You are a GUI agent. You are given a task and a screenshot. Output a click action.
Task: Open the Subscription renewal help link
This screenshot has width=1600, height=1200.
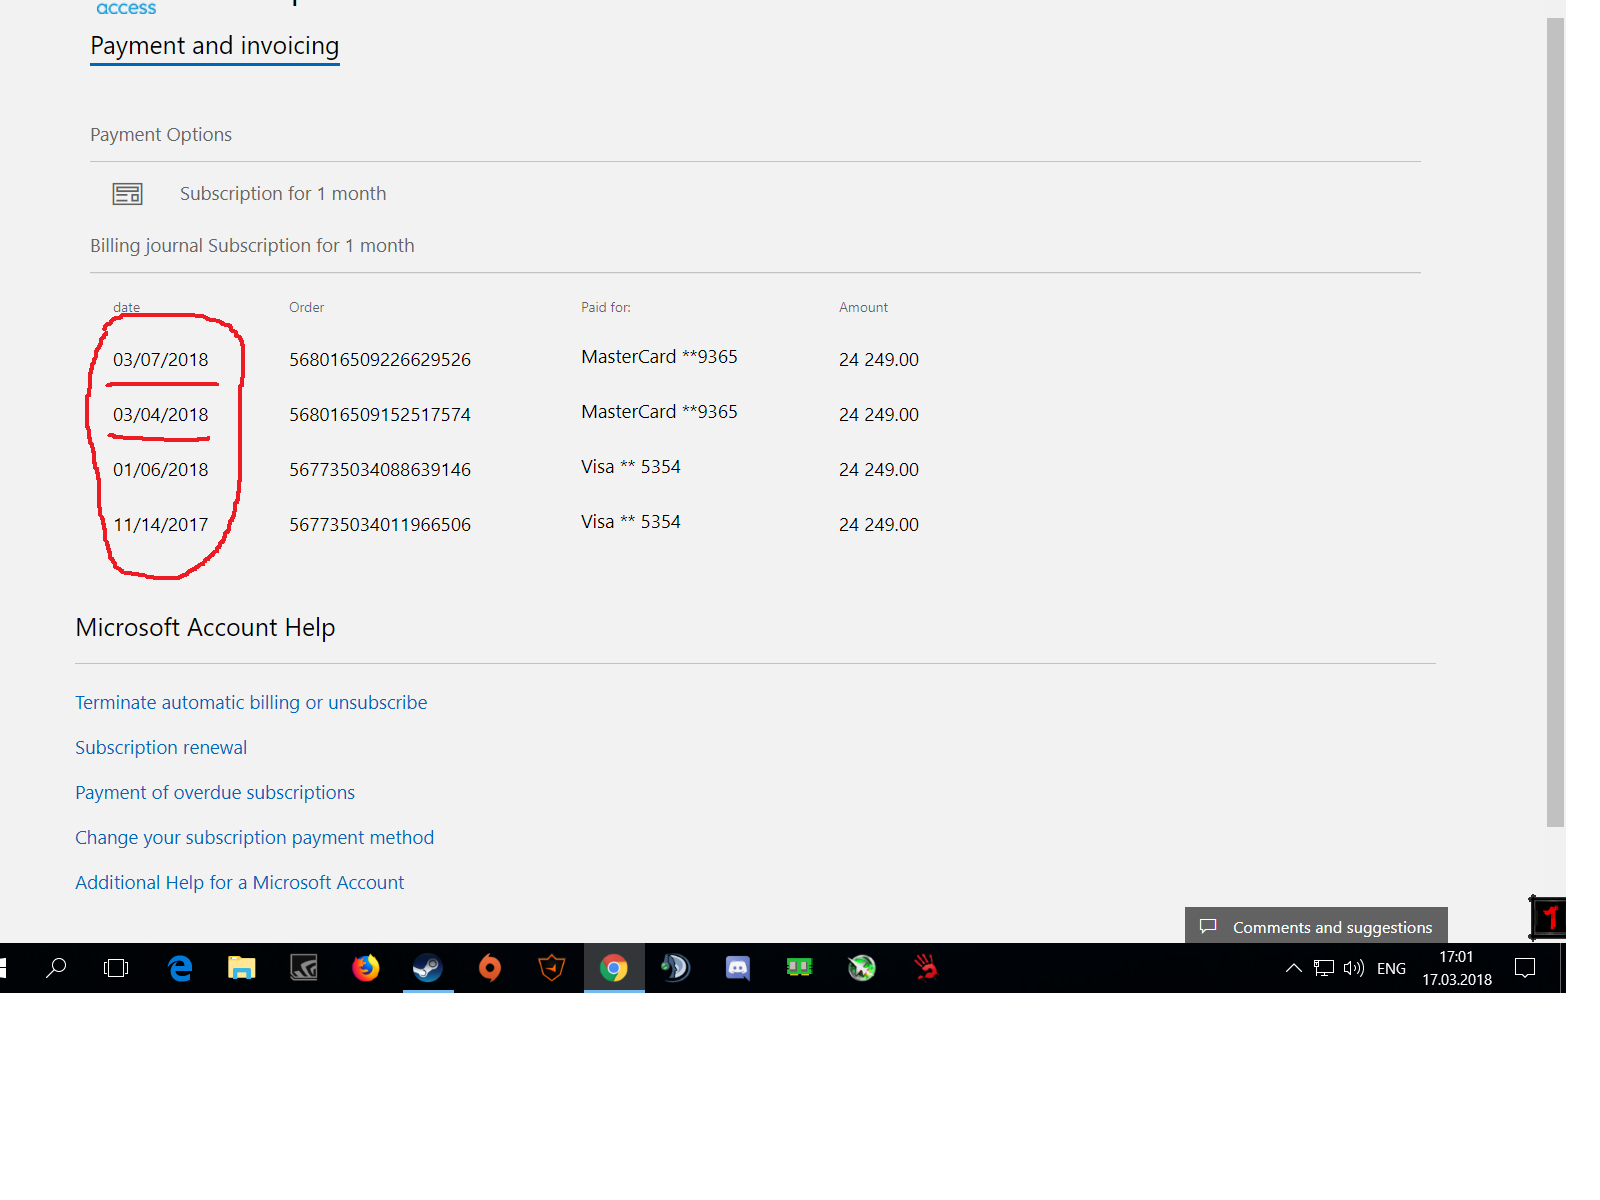point(161,748)
